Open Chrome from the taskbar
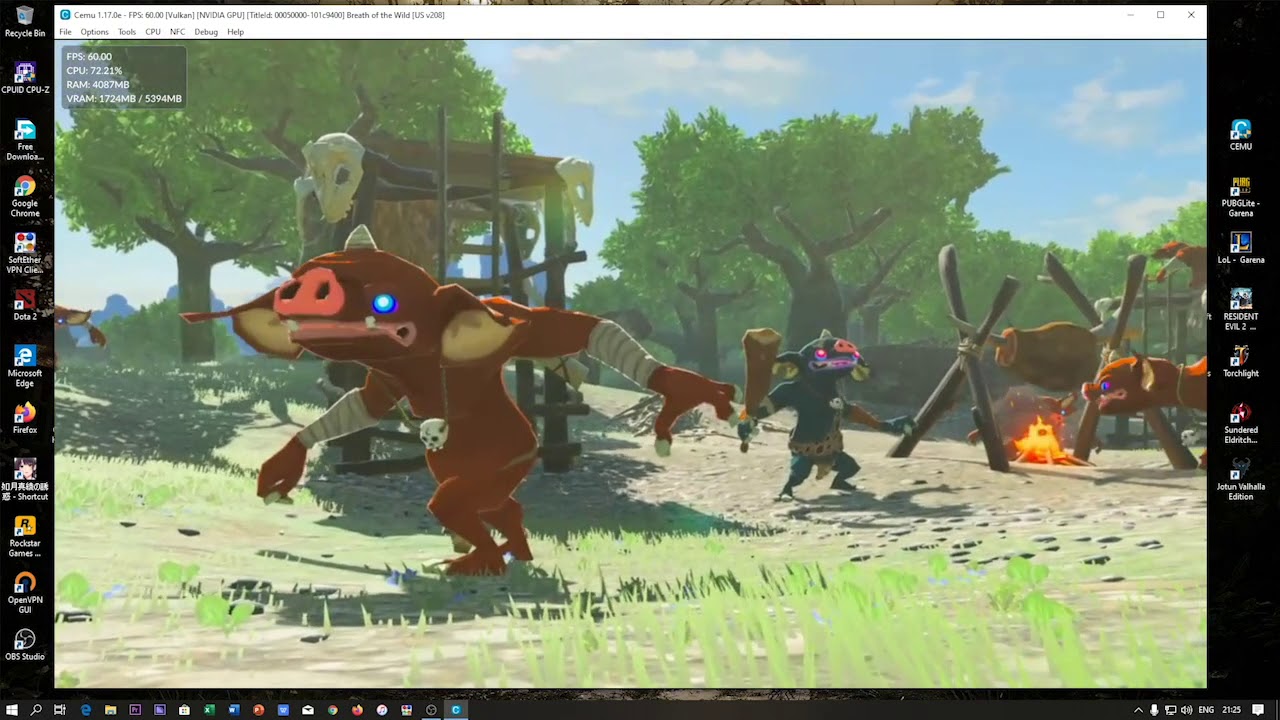 pyautogui.click(x=333, y=710)
